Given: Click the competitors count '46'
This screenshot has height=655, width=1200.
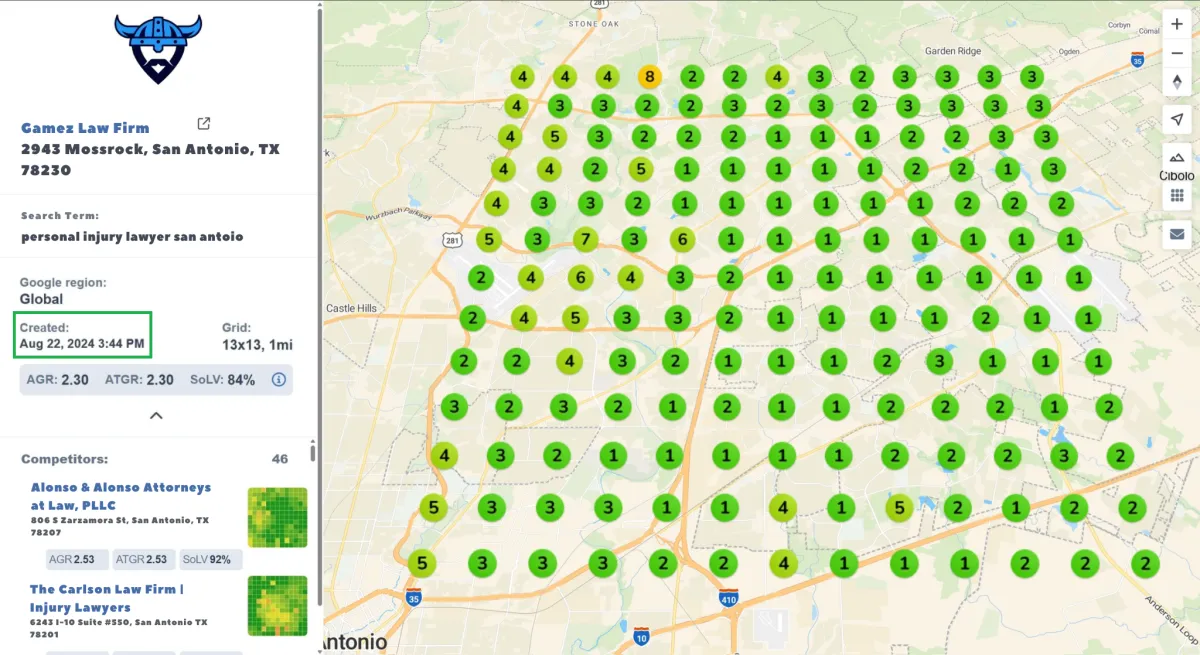Looking at the screenshot, I should tap(280, 459).
